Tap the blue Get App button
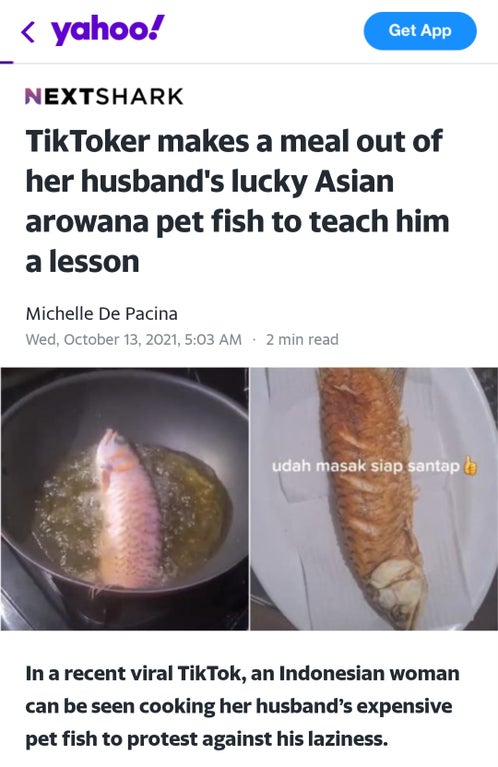Image resolution: width=498 pixels, height=767 pixels. point(420,31)
